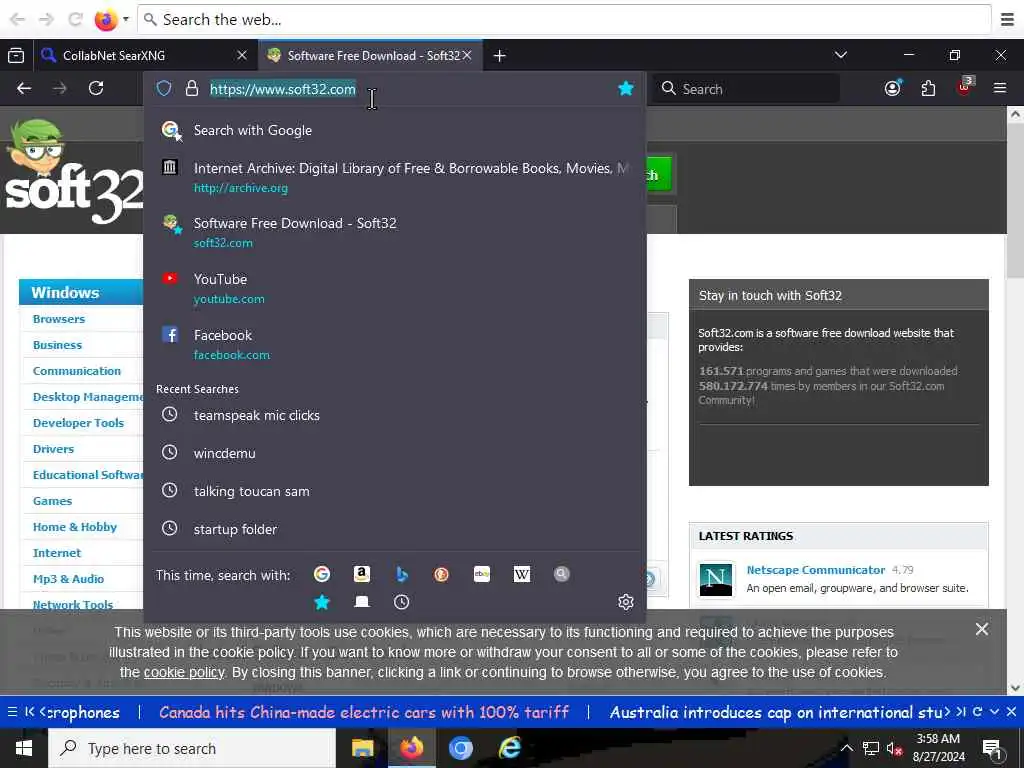Screen dimensions: 1024x768
Task: Skip to next news ticker headline
Action: (961, 712)
